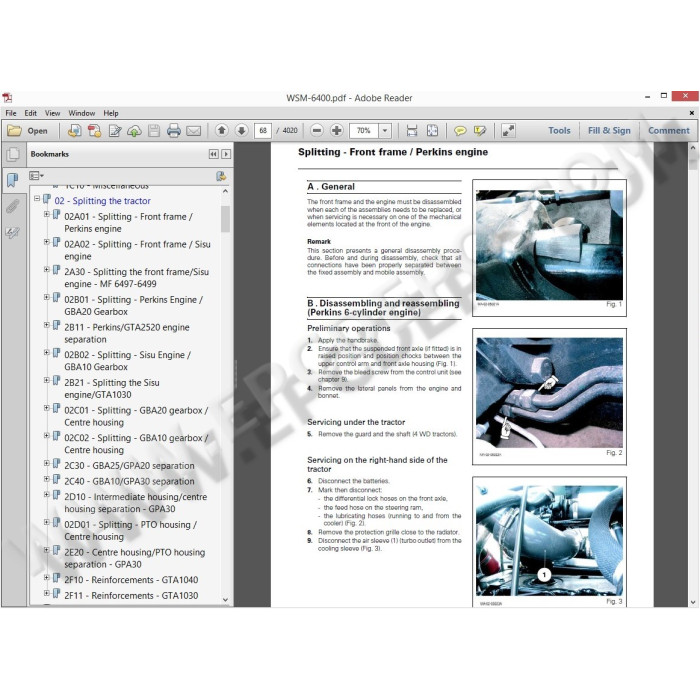Open the File menu
Screen dimensions: 700x700
pyautogui.click(x=11, y=113)
